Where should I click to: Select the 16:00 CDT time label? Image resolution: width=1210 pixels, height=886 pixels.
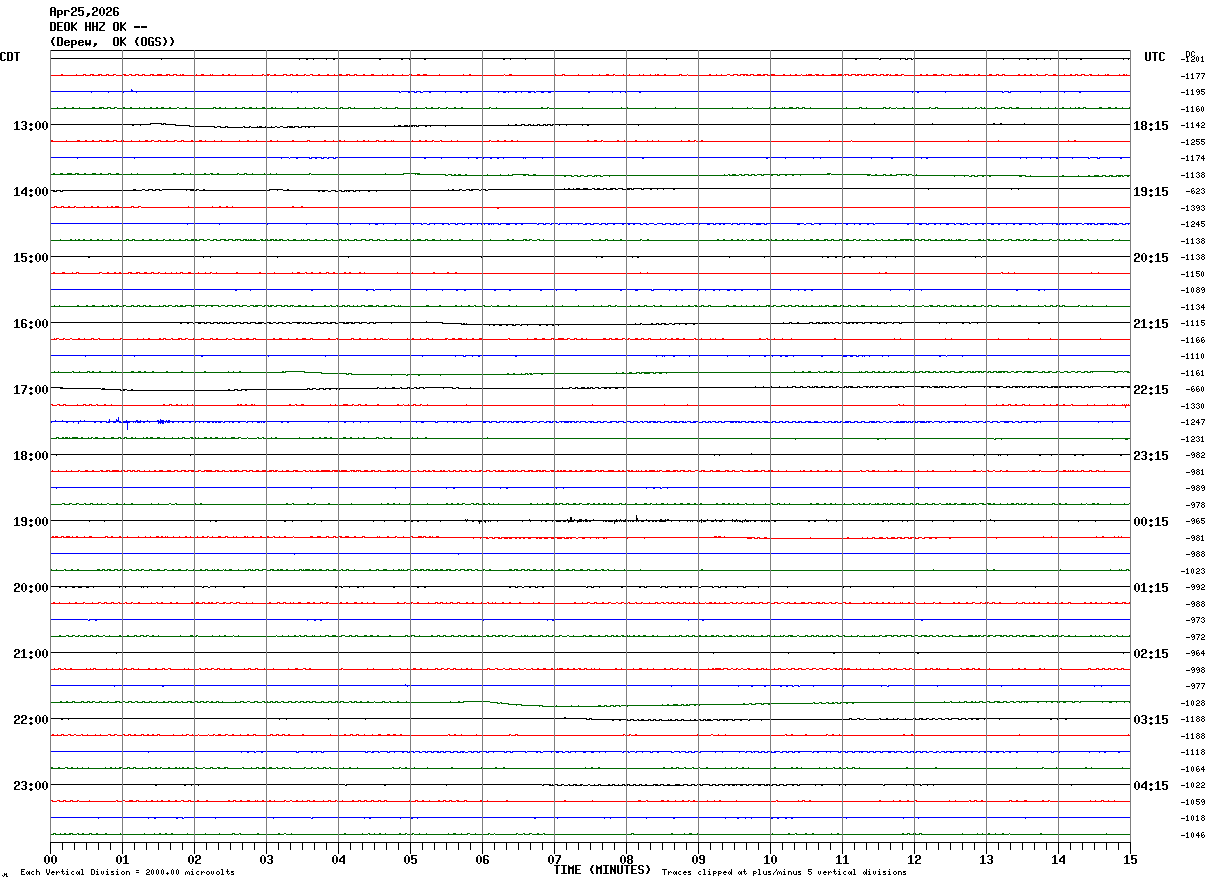click(x=30, y=324)
